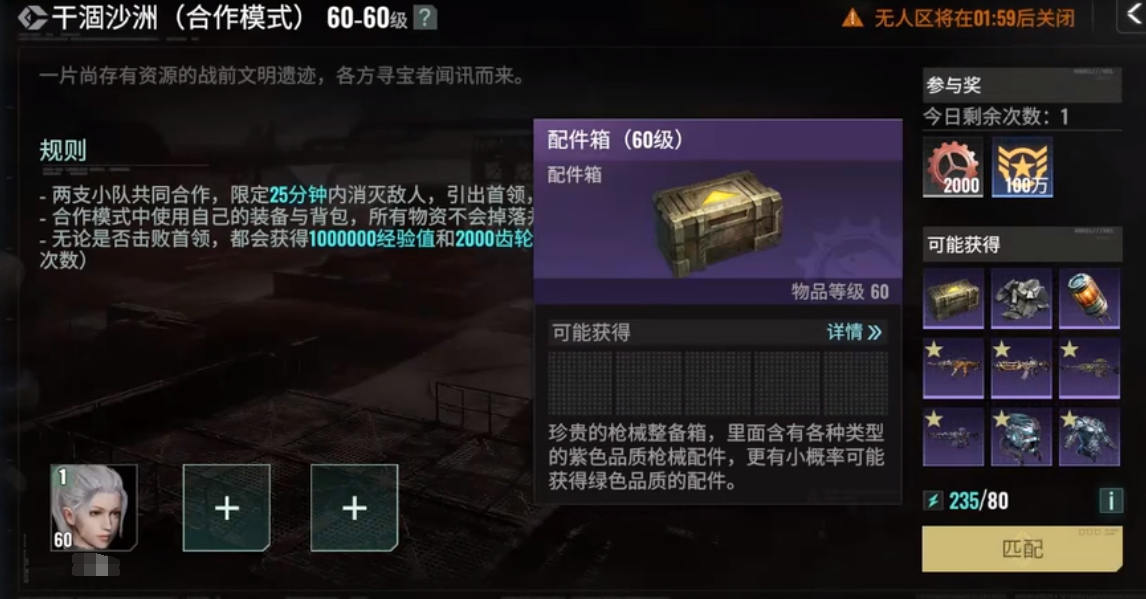
Task: Select the starred helmet armor reward
Action: [x=1021, y=436]
